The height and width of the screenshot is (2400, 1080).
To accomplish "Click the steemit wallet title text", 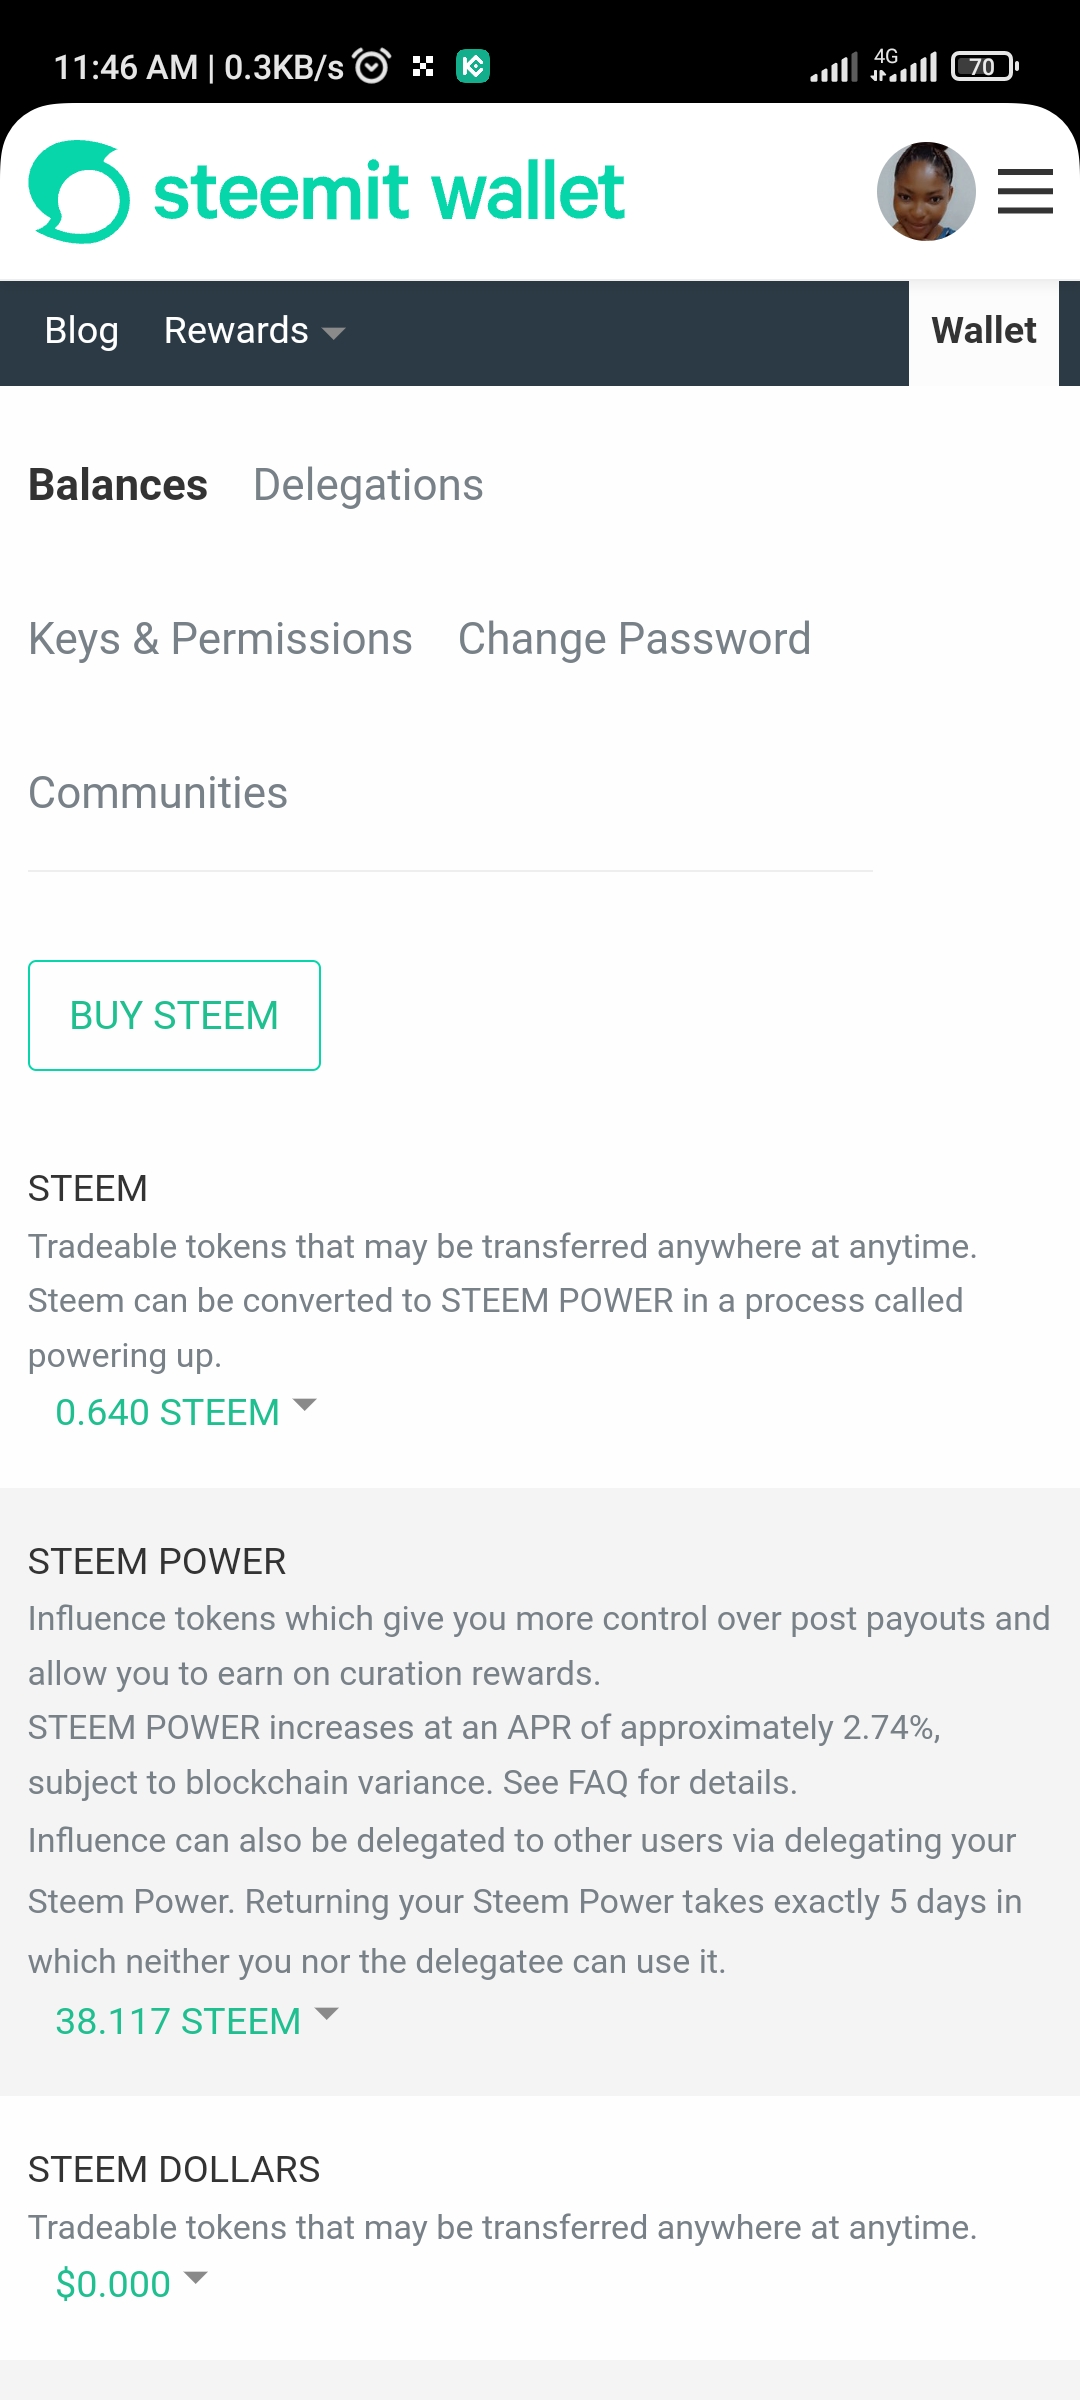I will click(x=389, y=192).
